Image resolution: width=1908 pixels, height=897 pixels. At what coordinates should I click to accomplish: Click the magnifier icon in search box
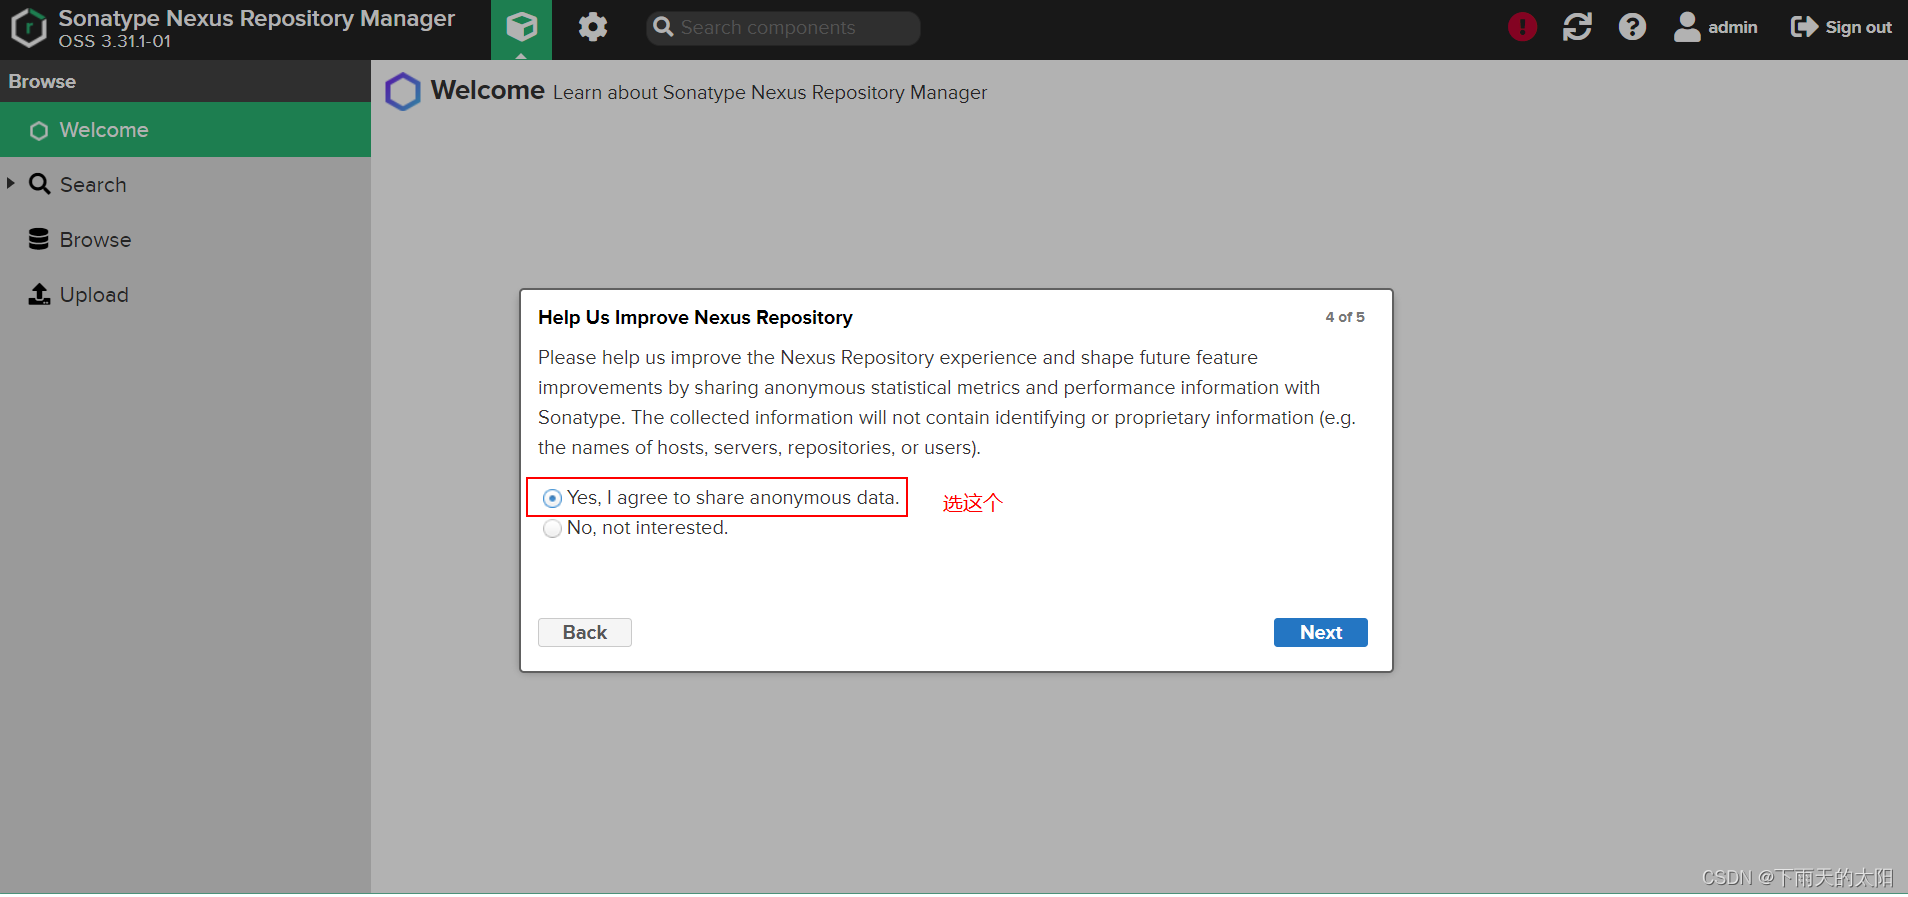coord(663,27)
